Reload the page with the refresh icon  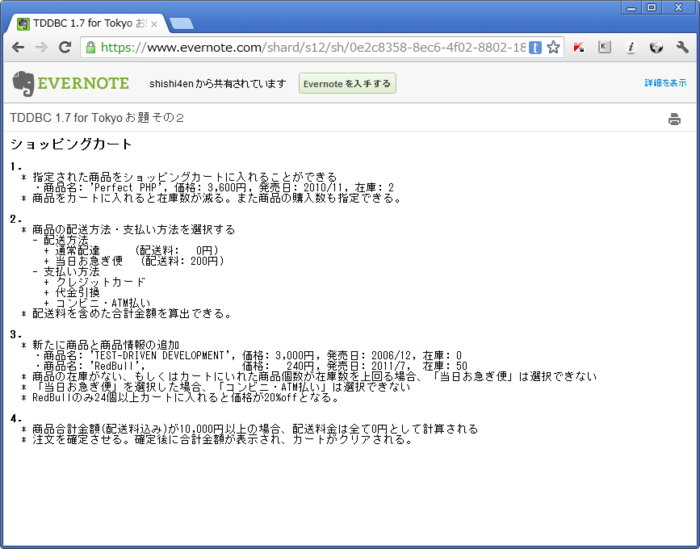point(65,47)
